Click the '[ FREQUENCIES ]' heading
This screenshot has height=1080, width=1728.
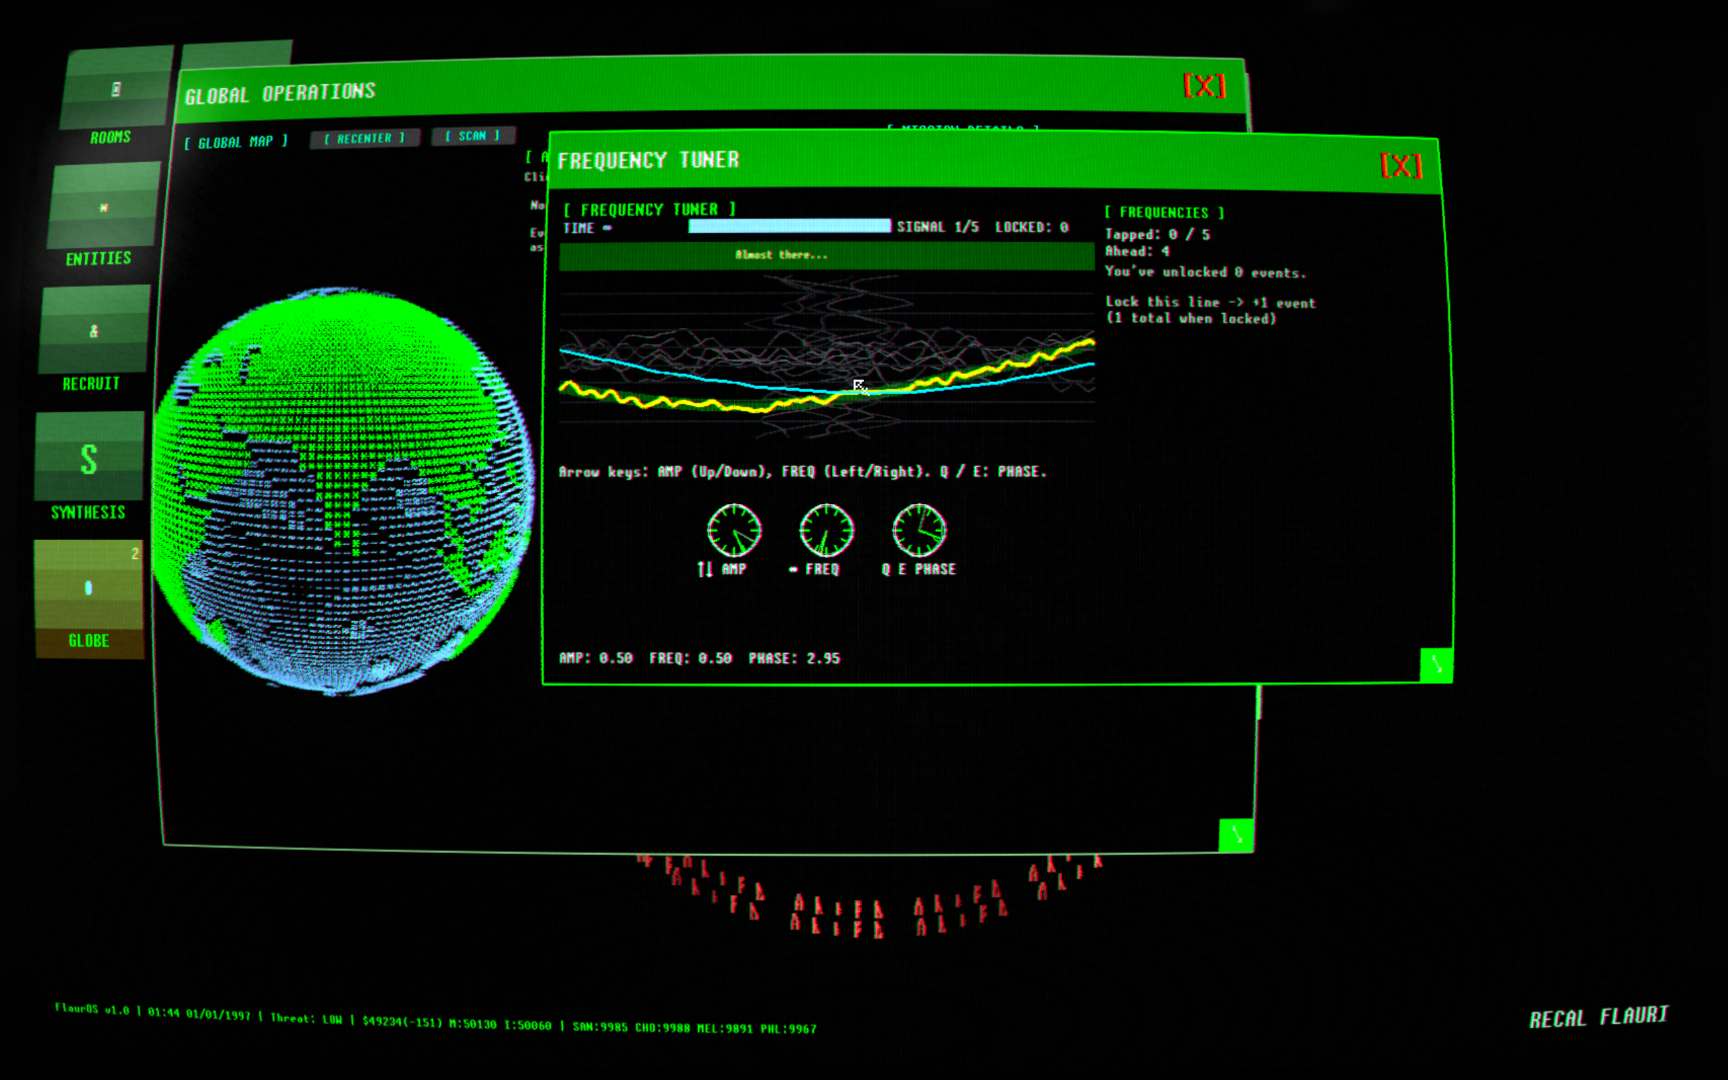tap(1164, 212)
